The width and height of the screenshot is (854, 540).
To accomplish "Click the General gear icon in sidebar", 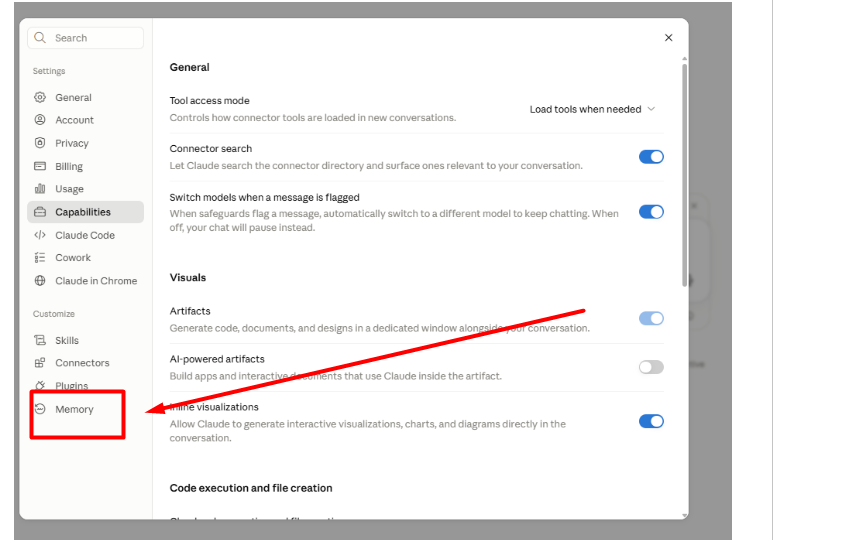I will (40, 97).
